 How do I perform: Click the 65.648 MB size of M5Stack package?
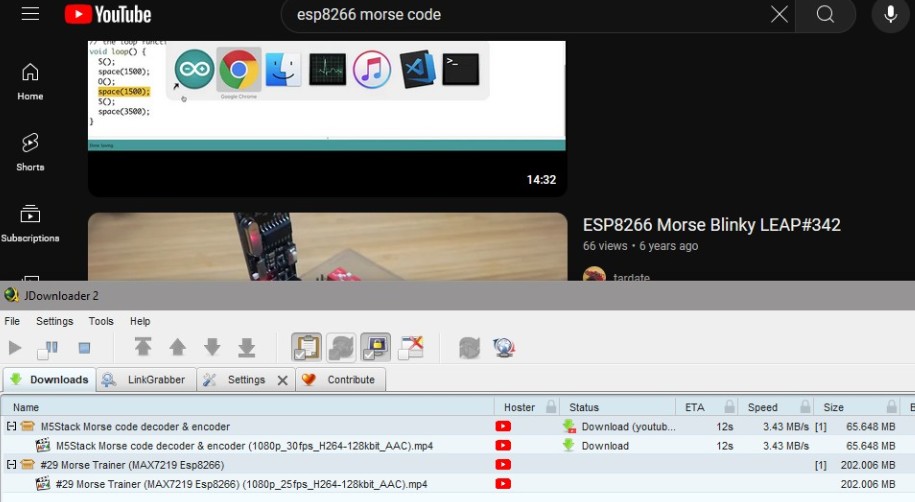(871, 427)
